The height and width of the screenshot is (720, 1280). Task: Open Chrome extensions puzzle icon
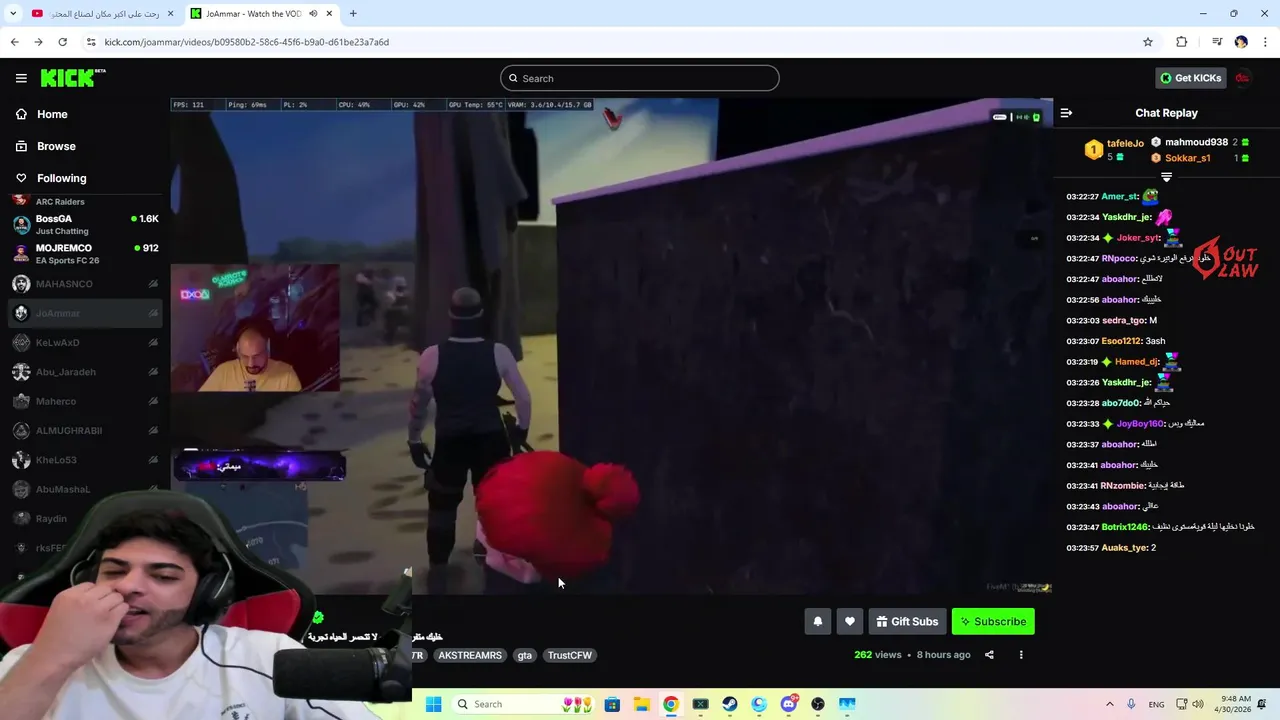[1181, 42]
